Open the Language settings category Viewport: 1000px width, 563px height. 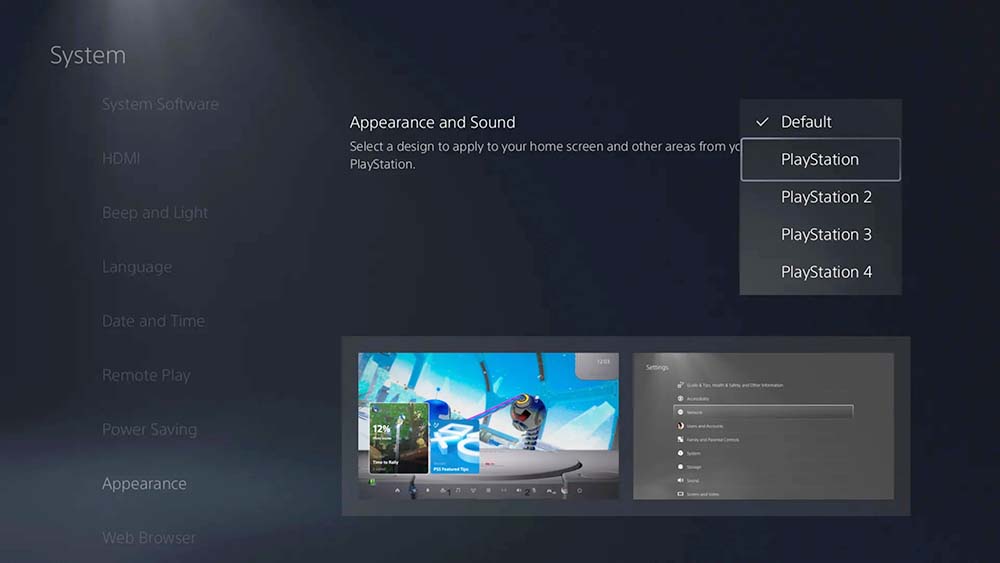pyautogui.click(x=137, y=267)
